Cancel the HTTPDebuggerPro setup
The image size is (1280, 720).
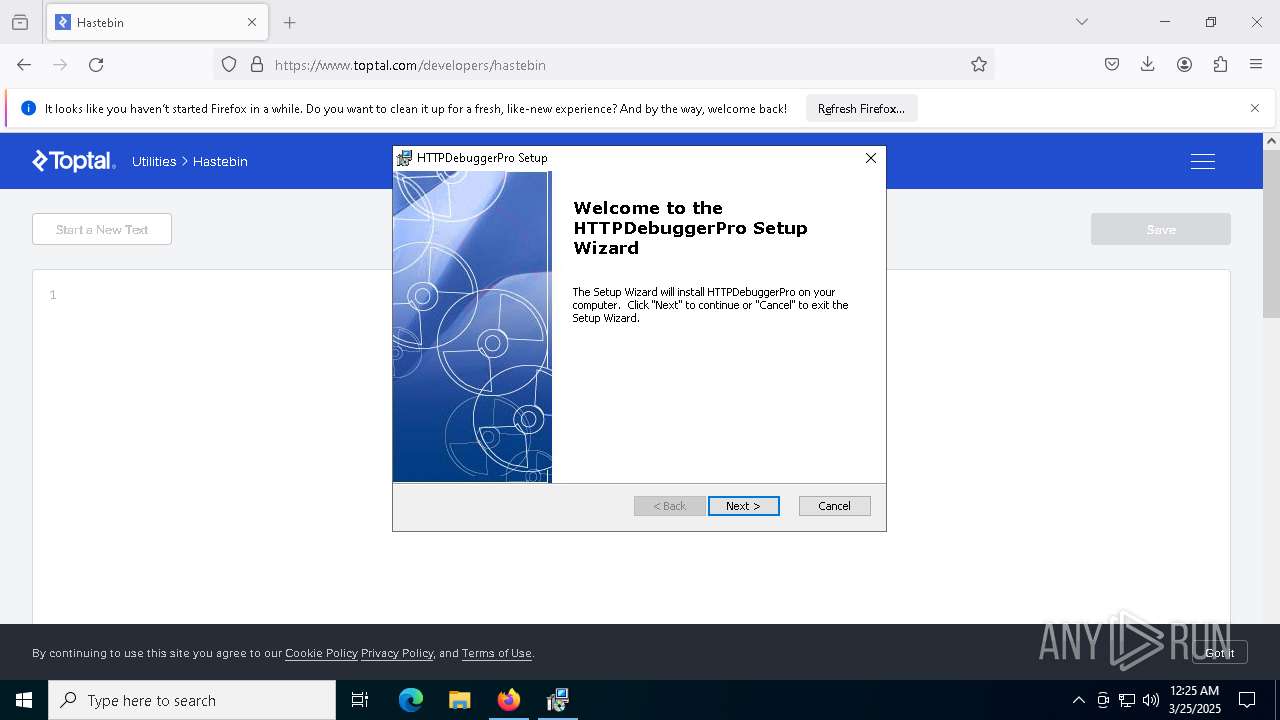click(x=834, y=506)
